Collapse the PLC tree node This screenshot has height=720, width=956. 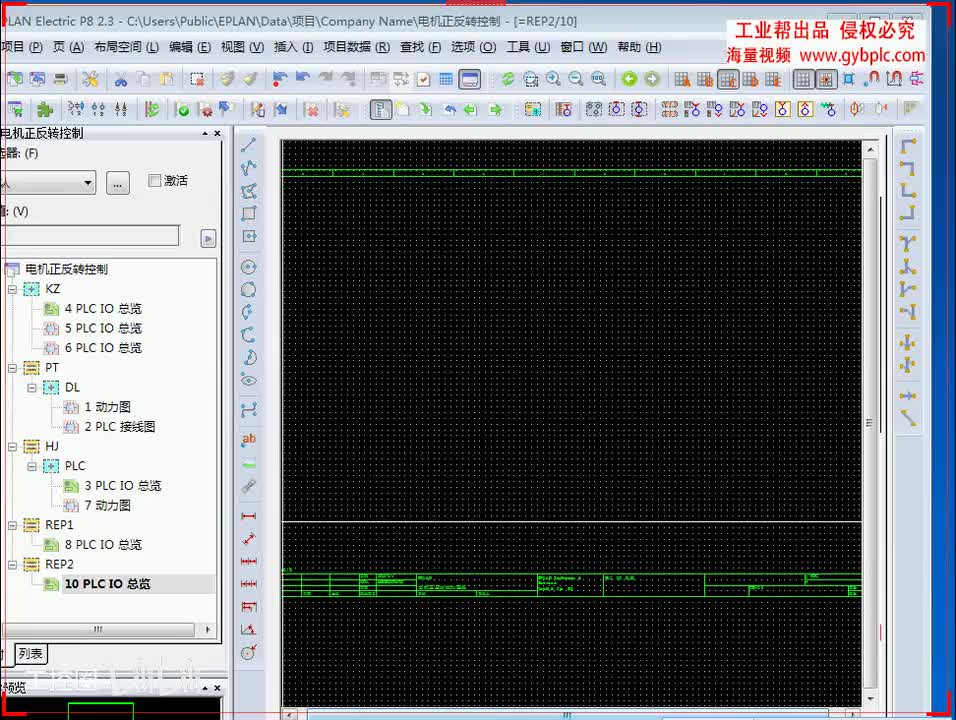tap(32, 466)
